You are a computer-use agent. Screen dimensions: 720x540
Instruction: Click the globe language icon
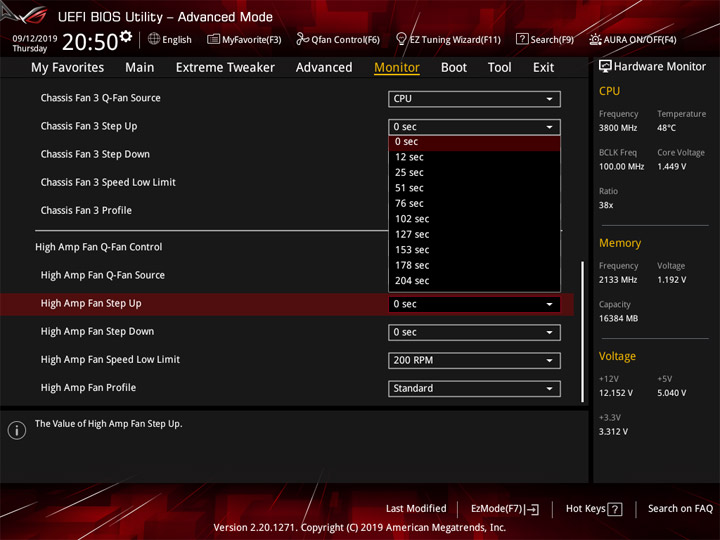(x=154, y=39)
